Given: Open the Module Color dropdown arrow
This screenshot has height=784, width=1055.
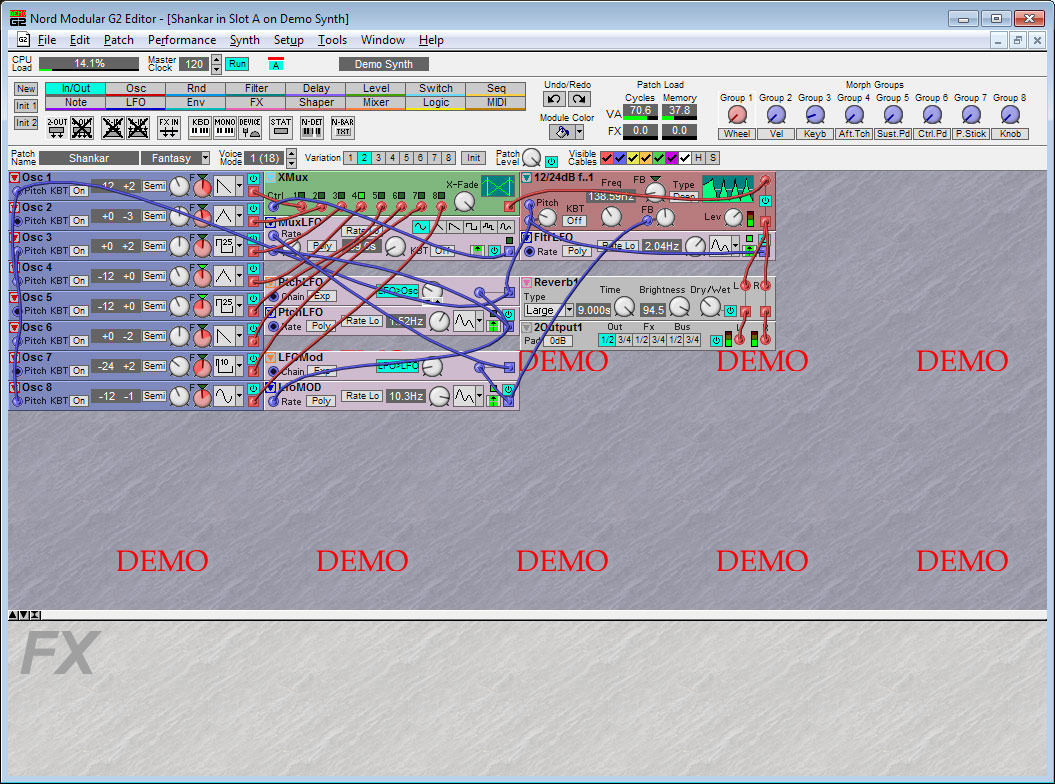Looking at the screenshot, I should pyautogui.click(x=578, y=132).
